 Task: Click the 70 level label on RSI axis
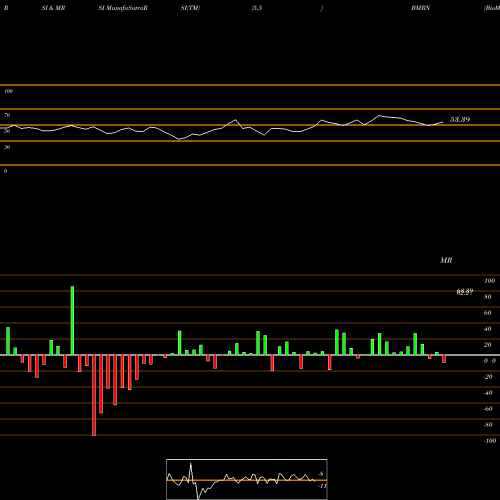pyautogui.click(x=7, y=115)
